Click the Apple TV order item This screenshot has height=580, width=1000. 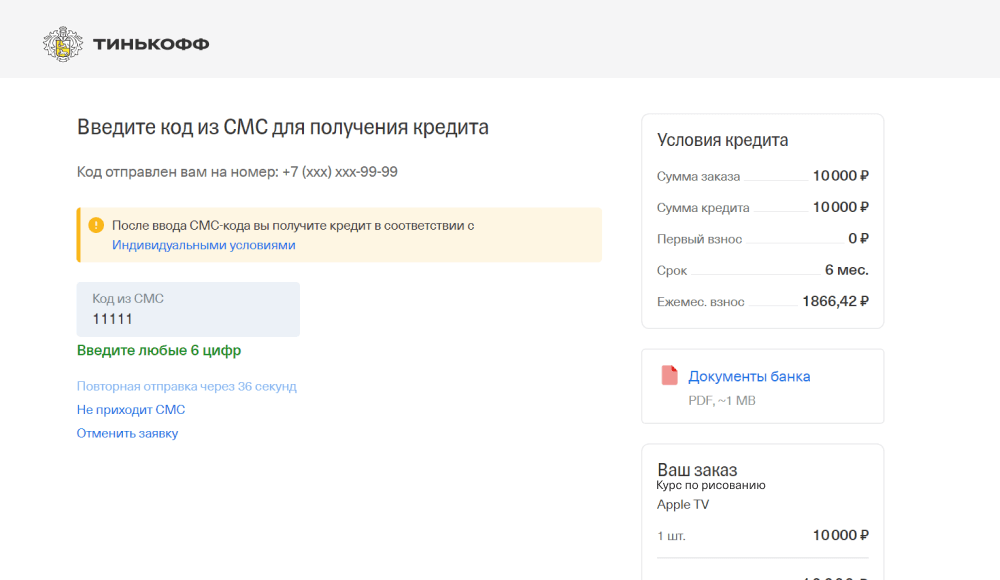click(x=682, y=504)
